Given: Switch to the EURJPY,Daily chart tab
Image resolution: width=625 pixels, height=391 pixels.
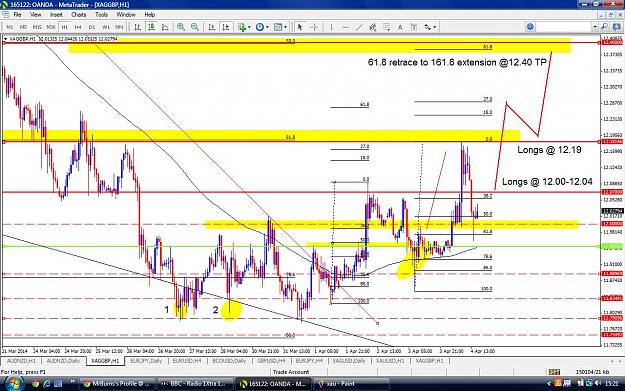Looking at the screenshot, I should tap(146, 361).
